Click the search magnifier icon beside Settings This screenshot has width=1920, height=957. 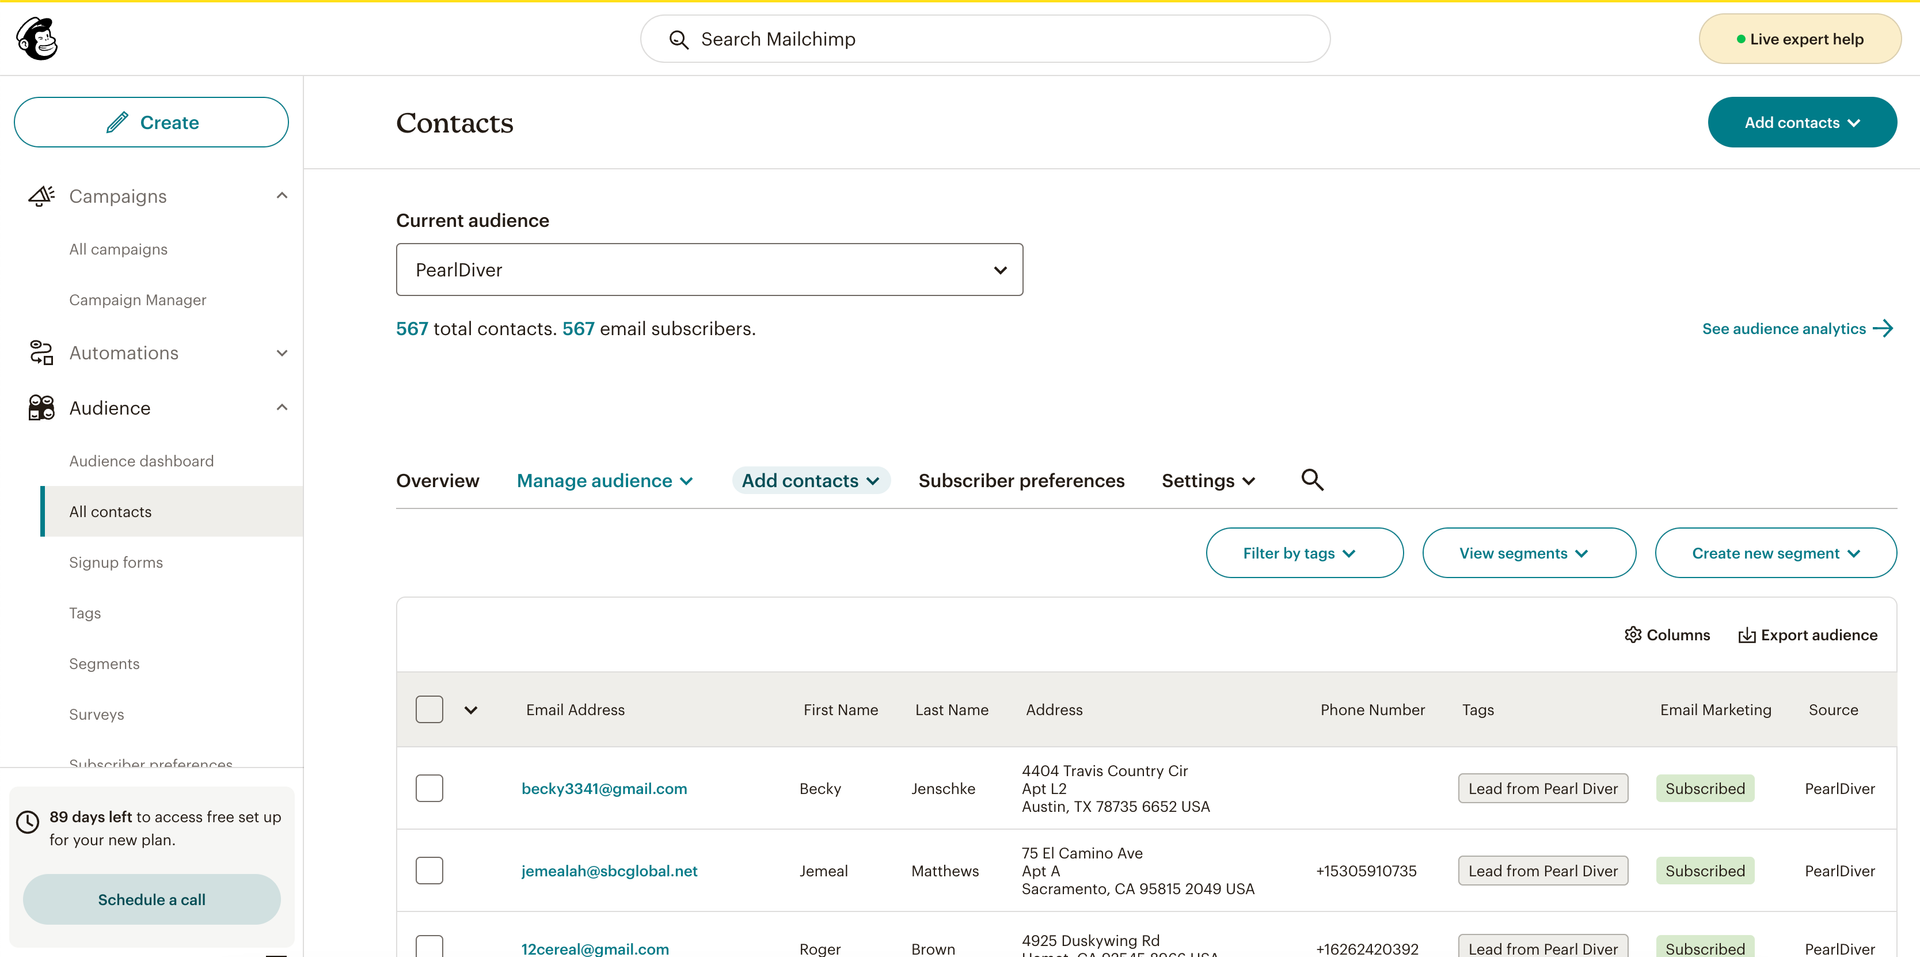[1312, 480]
